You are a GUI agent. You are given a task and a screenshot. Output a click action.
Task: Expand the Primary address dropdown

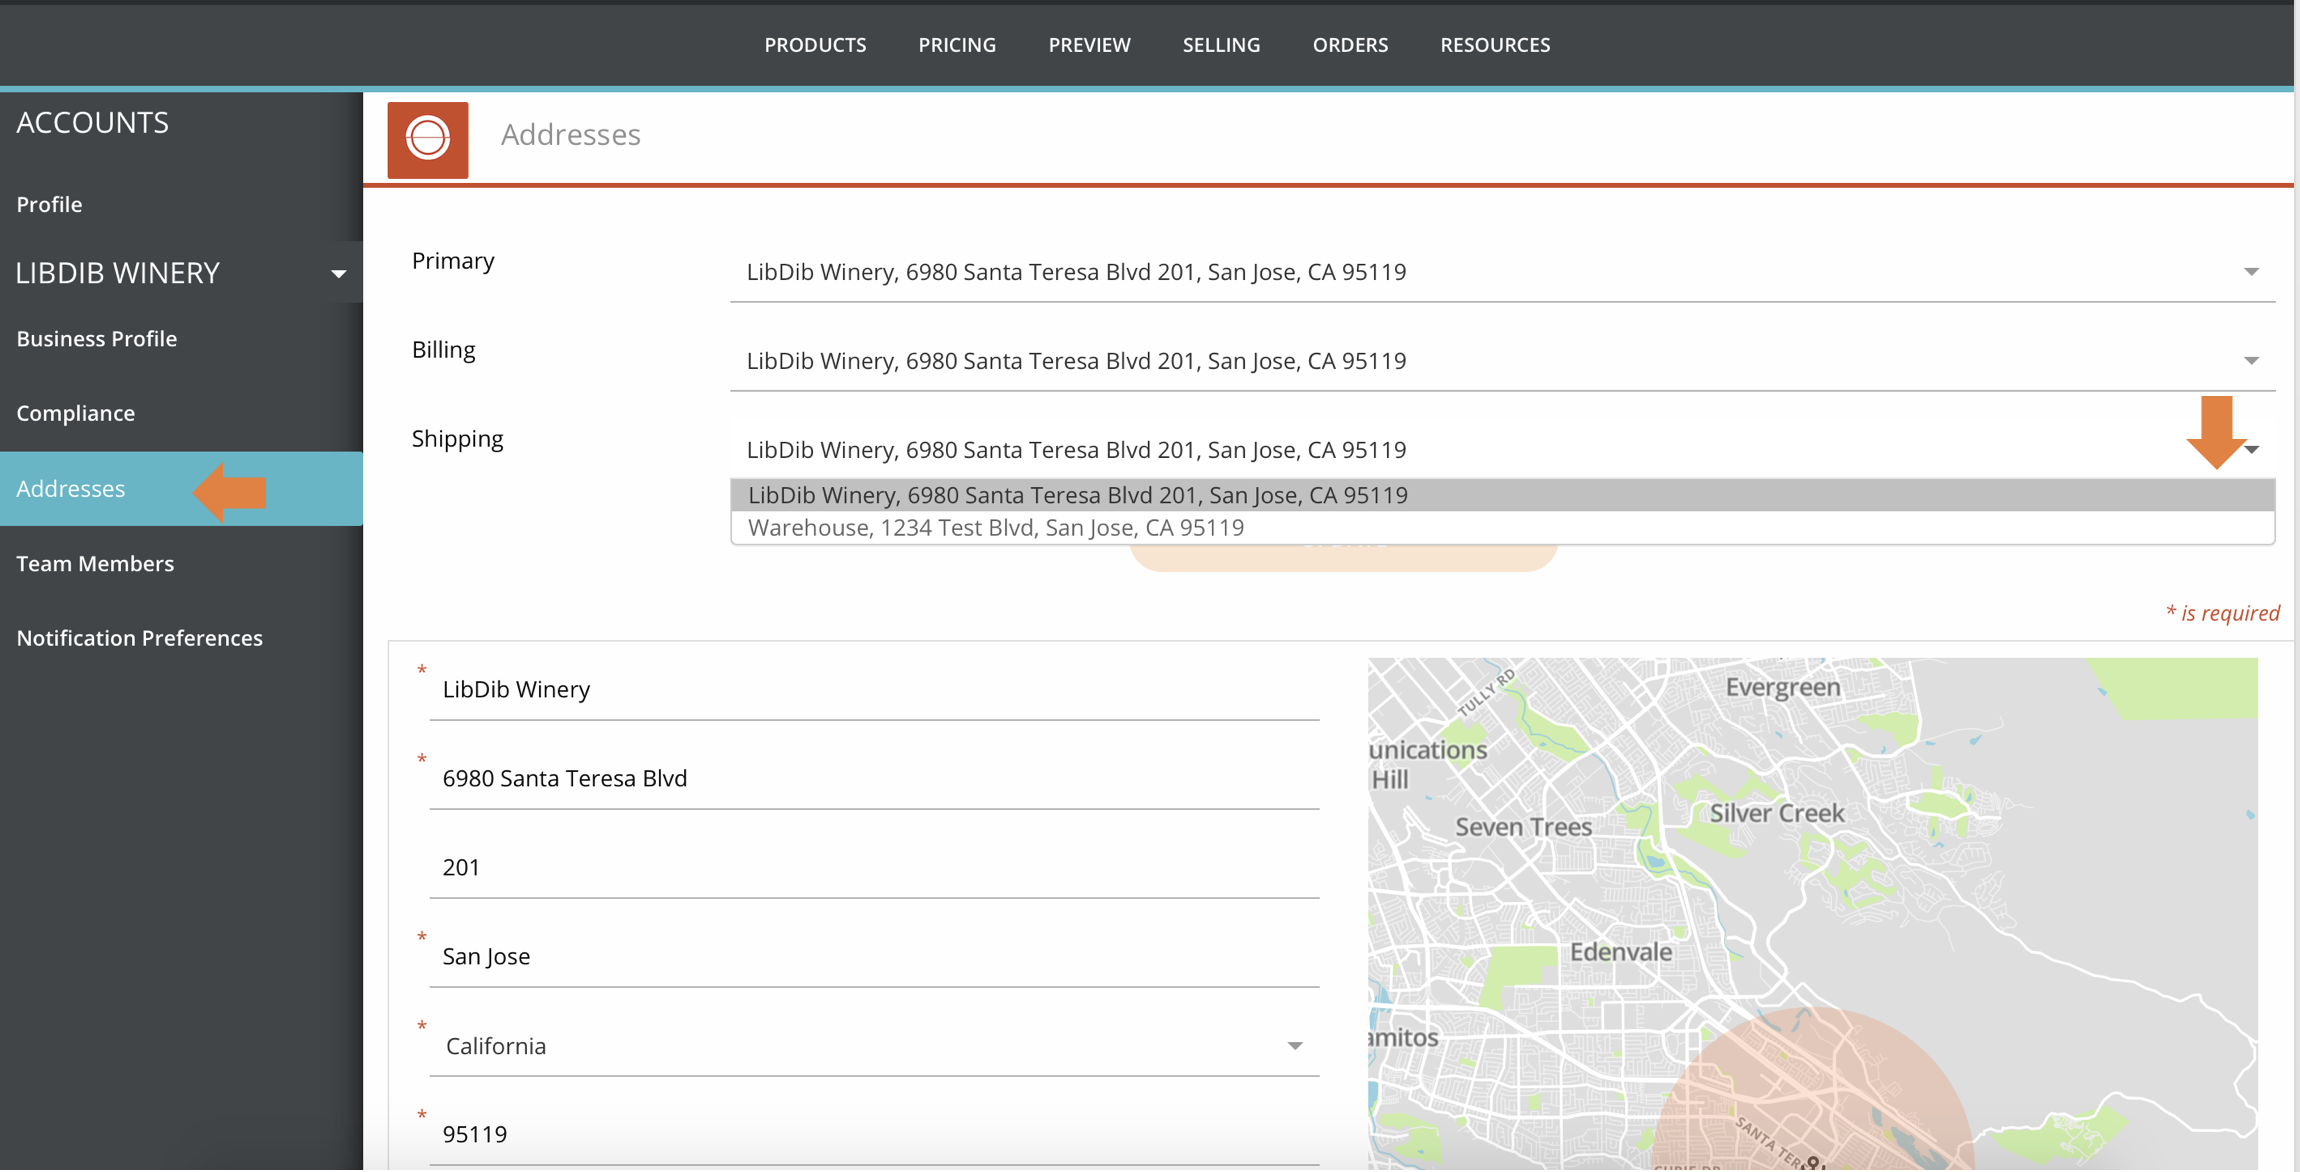coord(1502,272)
